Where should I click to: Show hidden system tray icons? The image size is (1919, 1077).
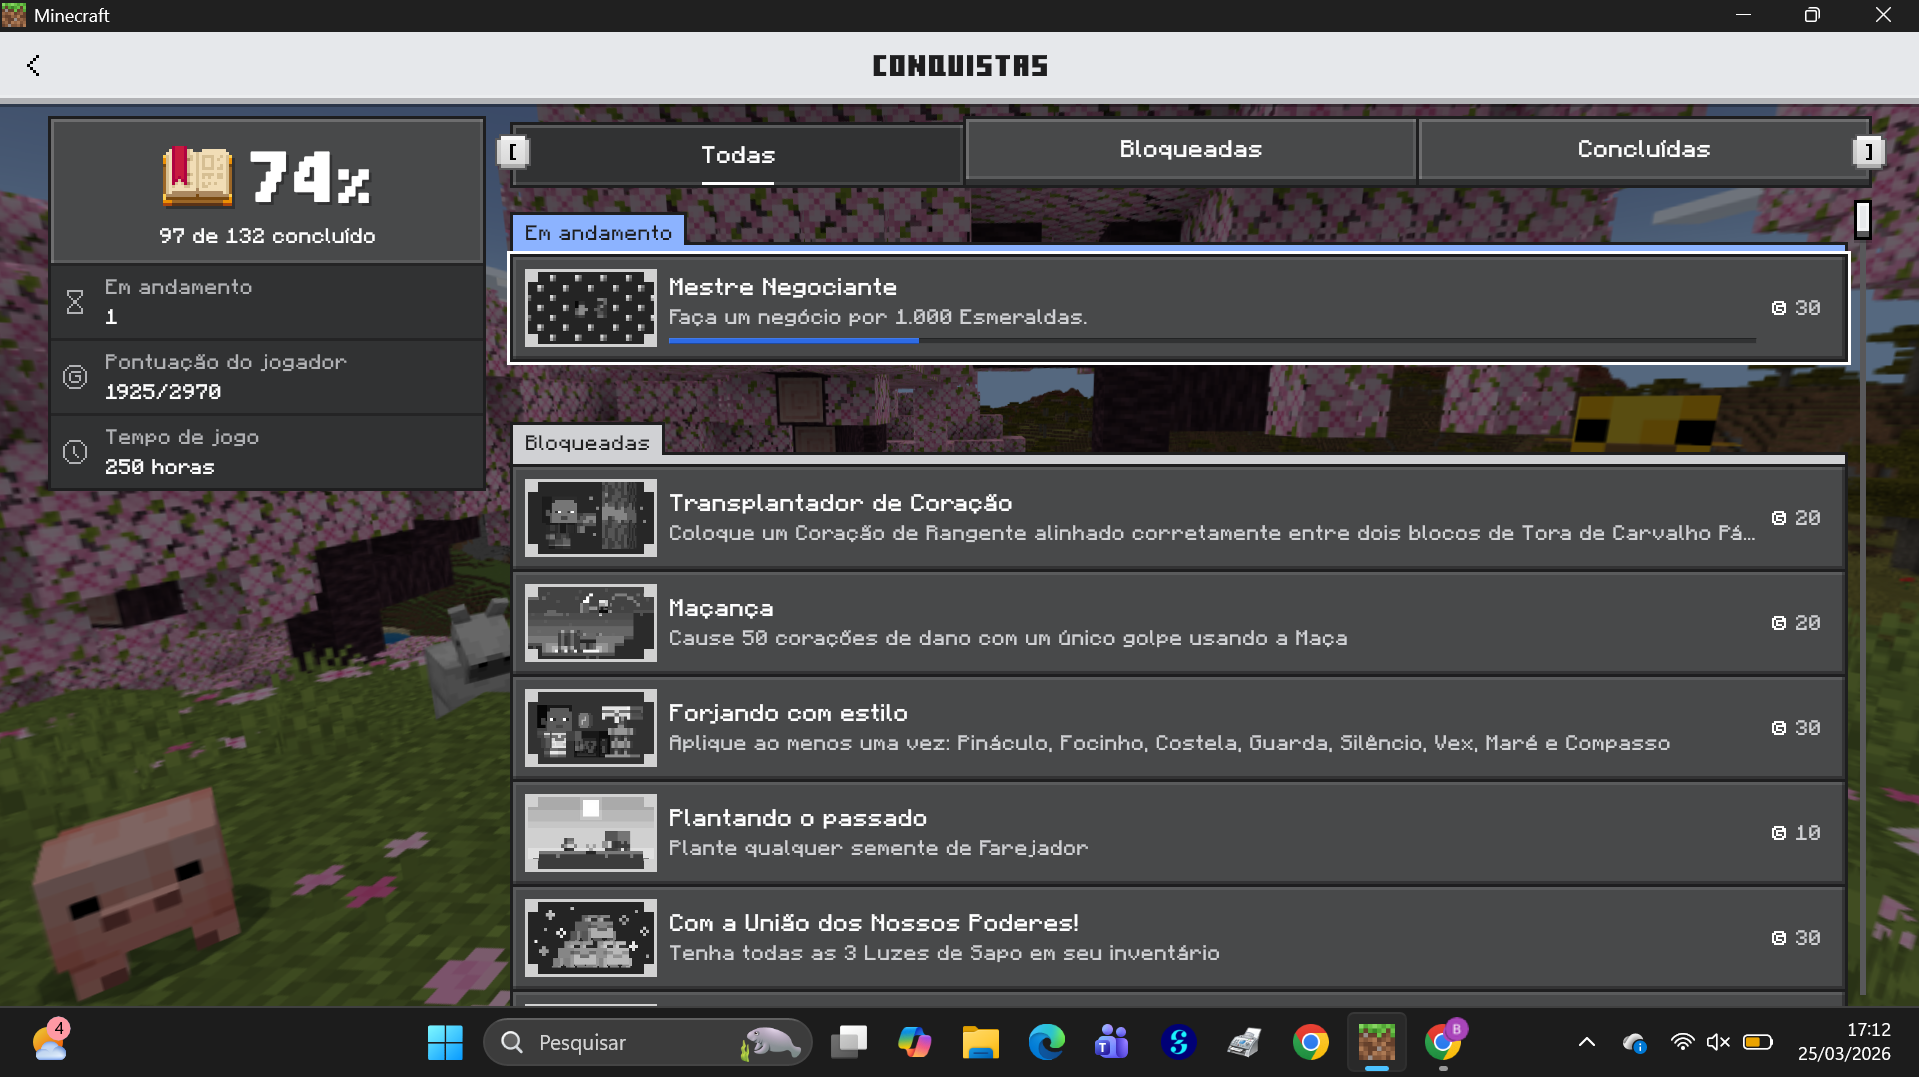(1587, 1043)
